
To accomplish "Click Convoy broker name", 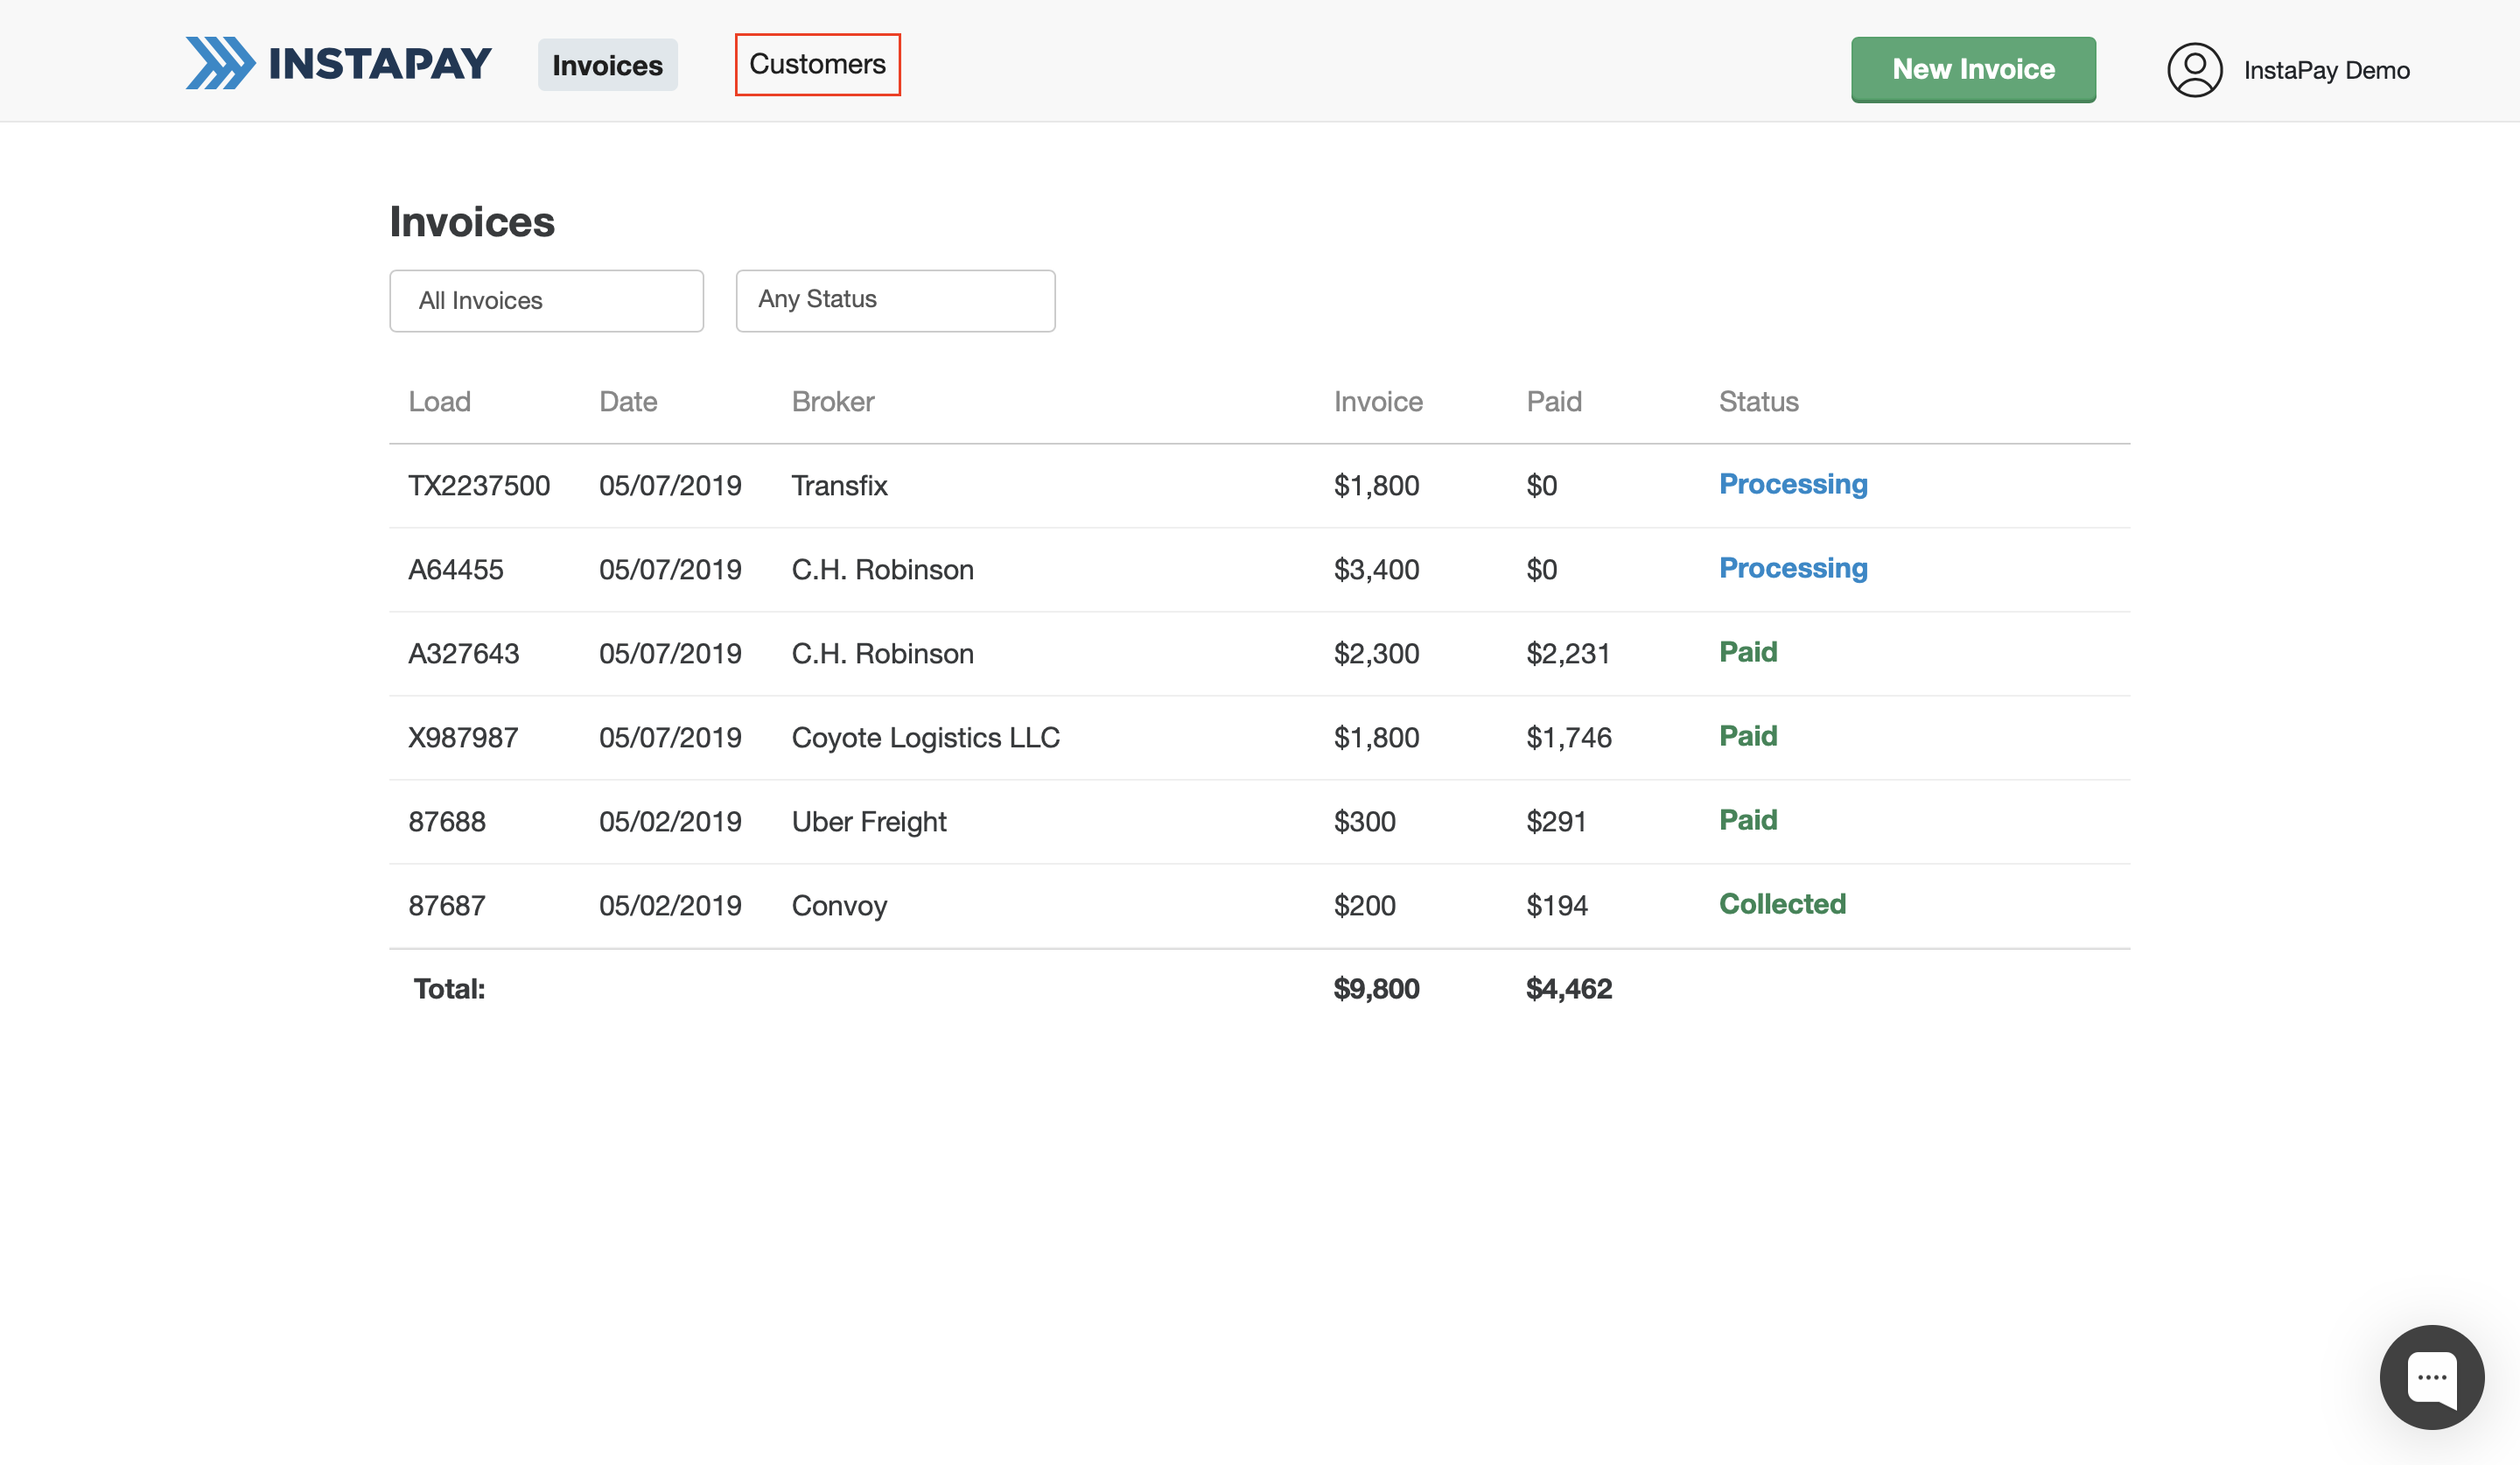I will point(839,905).
